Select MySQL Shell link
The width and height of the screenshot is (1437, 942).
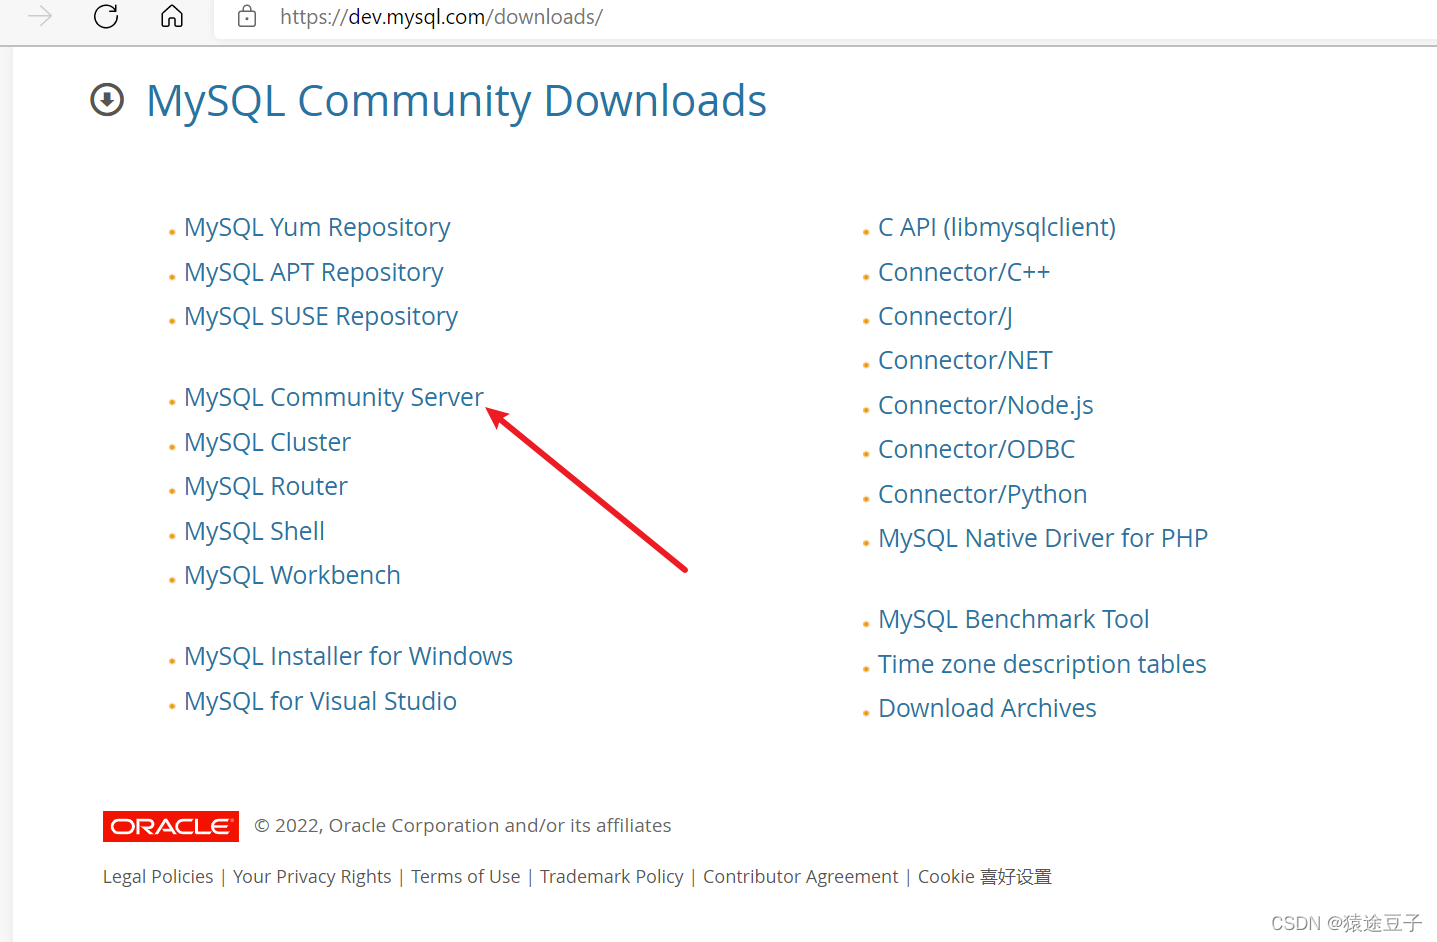[254, 531]
